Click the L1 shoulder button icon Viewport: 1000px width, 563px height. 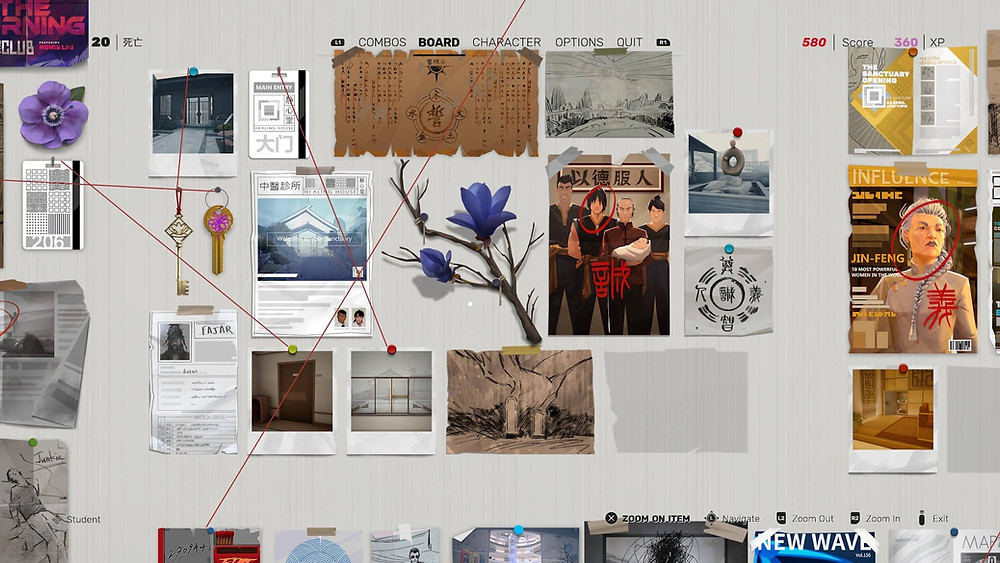click(337, 43)
